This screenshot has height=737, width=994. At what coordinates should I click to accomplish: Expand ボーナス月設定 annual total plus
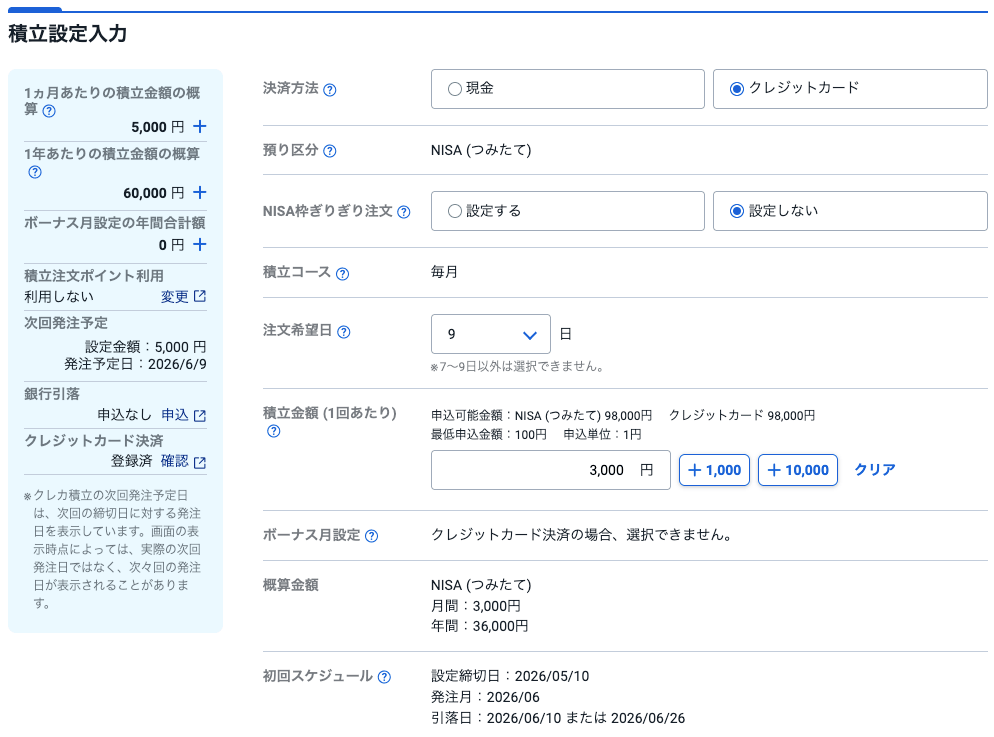point(199,245)
